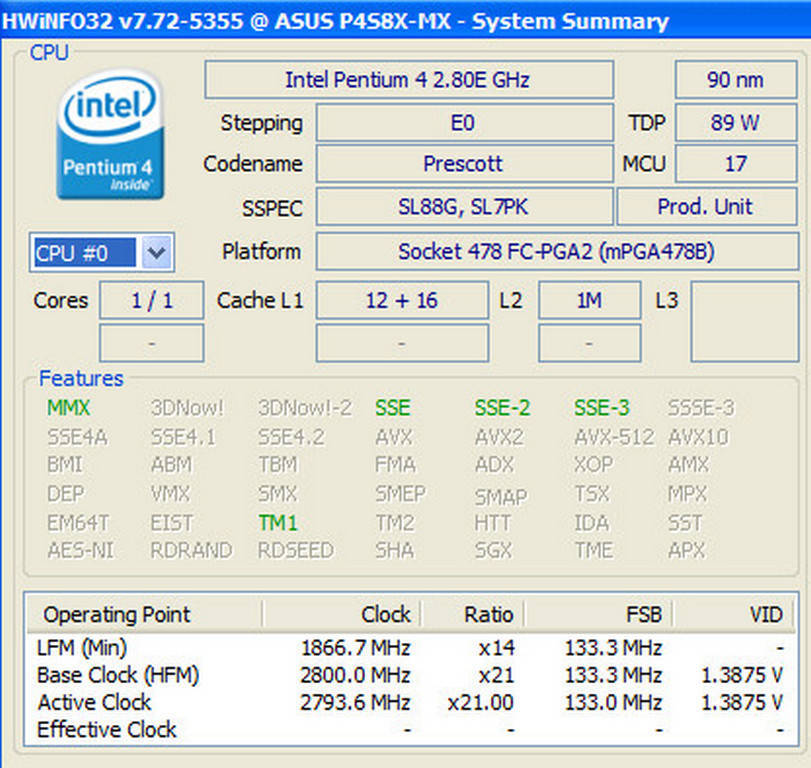Click the VID column header
Viewport: 811px width, 768px height.
click(765, 614)
